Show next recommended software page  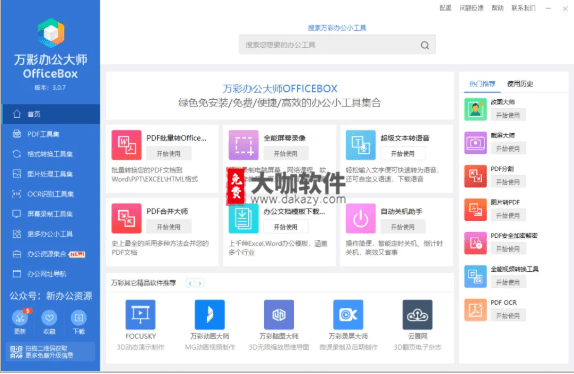200,283
